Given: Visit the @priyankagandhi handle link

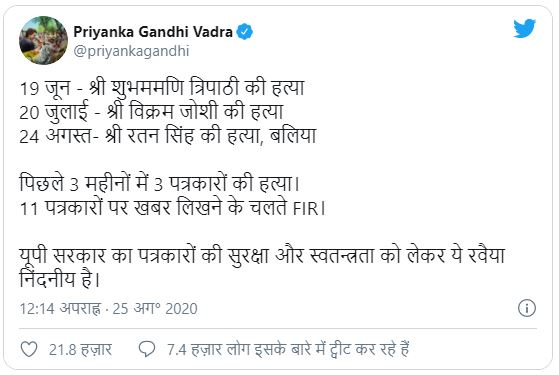Looking at the screenshot, I should coord(131,51).
